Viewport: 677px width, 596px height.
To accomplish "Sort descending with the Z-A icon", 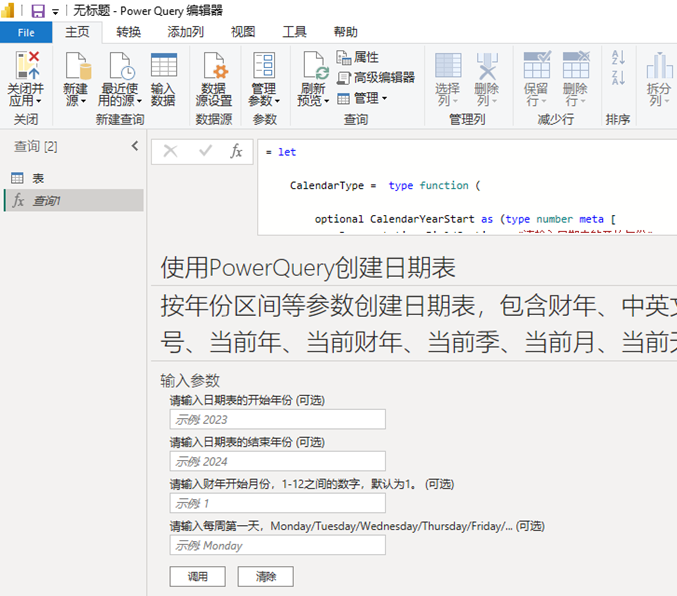I will point(618,78).
